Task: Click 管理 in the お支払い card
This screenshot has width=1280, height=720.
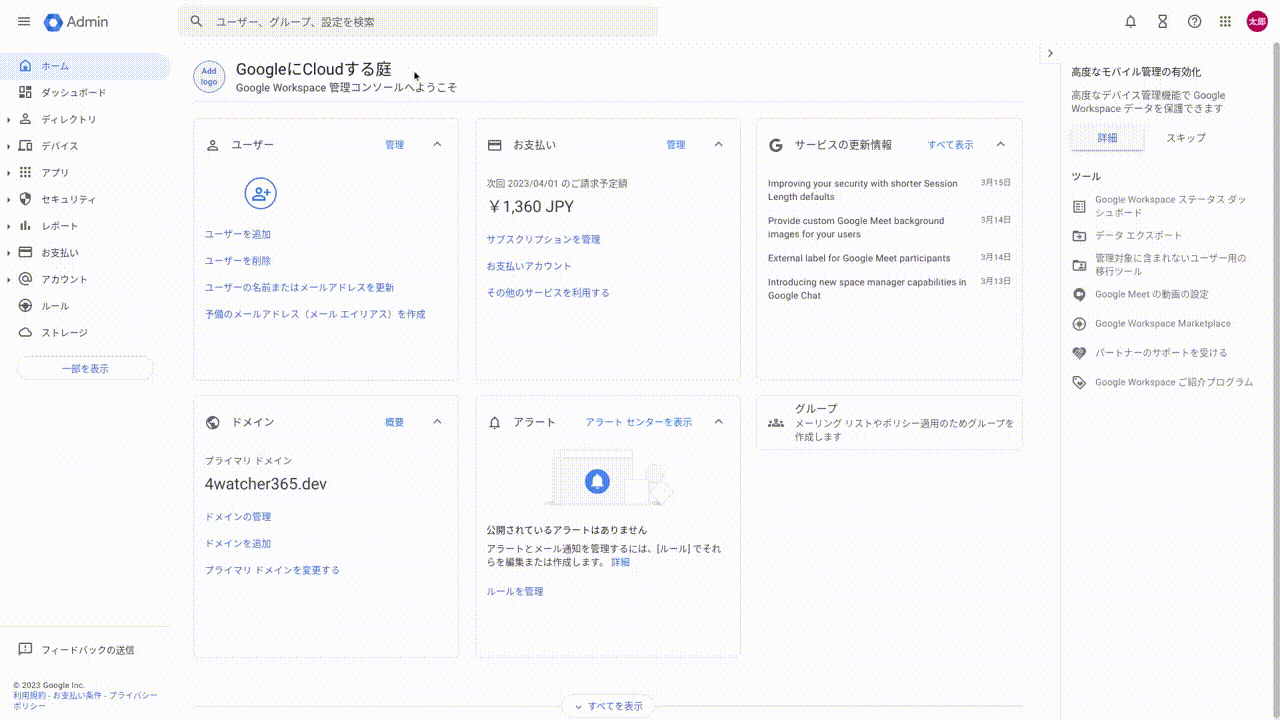Action: point(676,145)
